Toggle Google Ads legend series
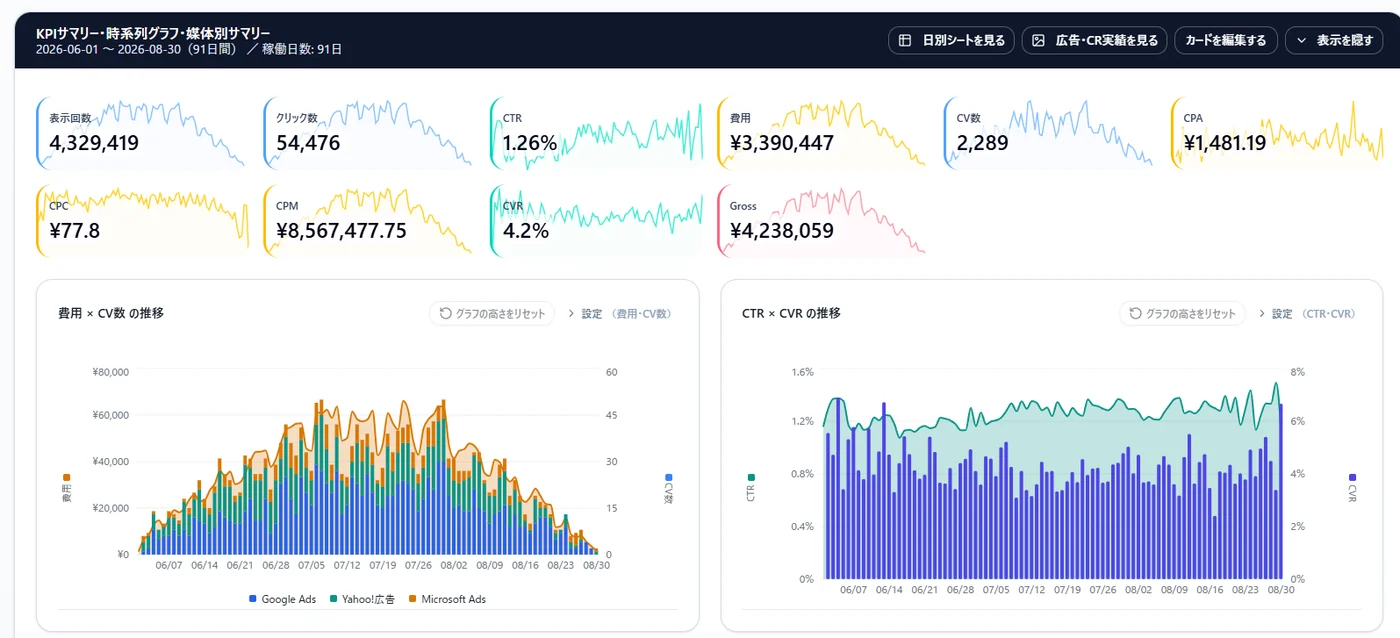The image size is (1400, 638). (x=282, y=599)
